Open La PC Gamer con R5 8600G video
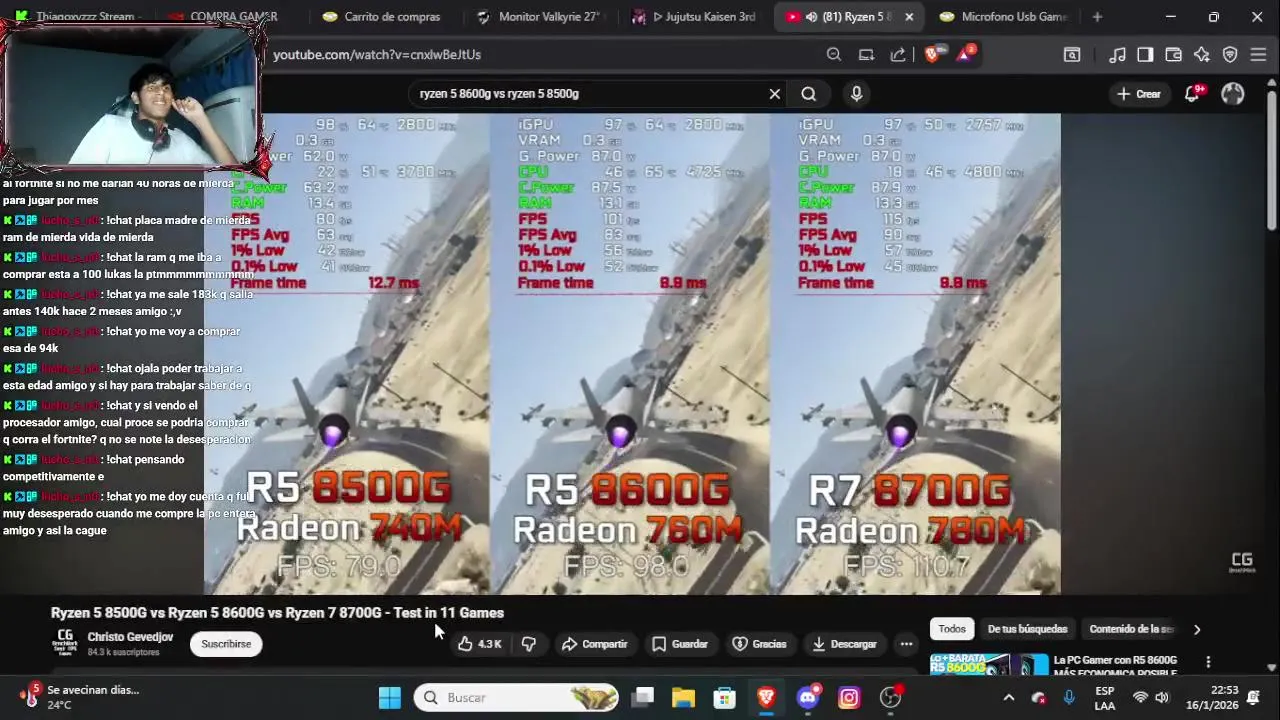 (1115, 666)
